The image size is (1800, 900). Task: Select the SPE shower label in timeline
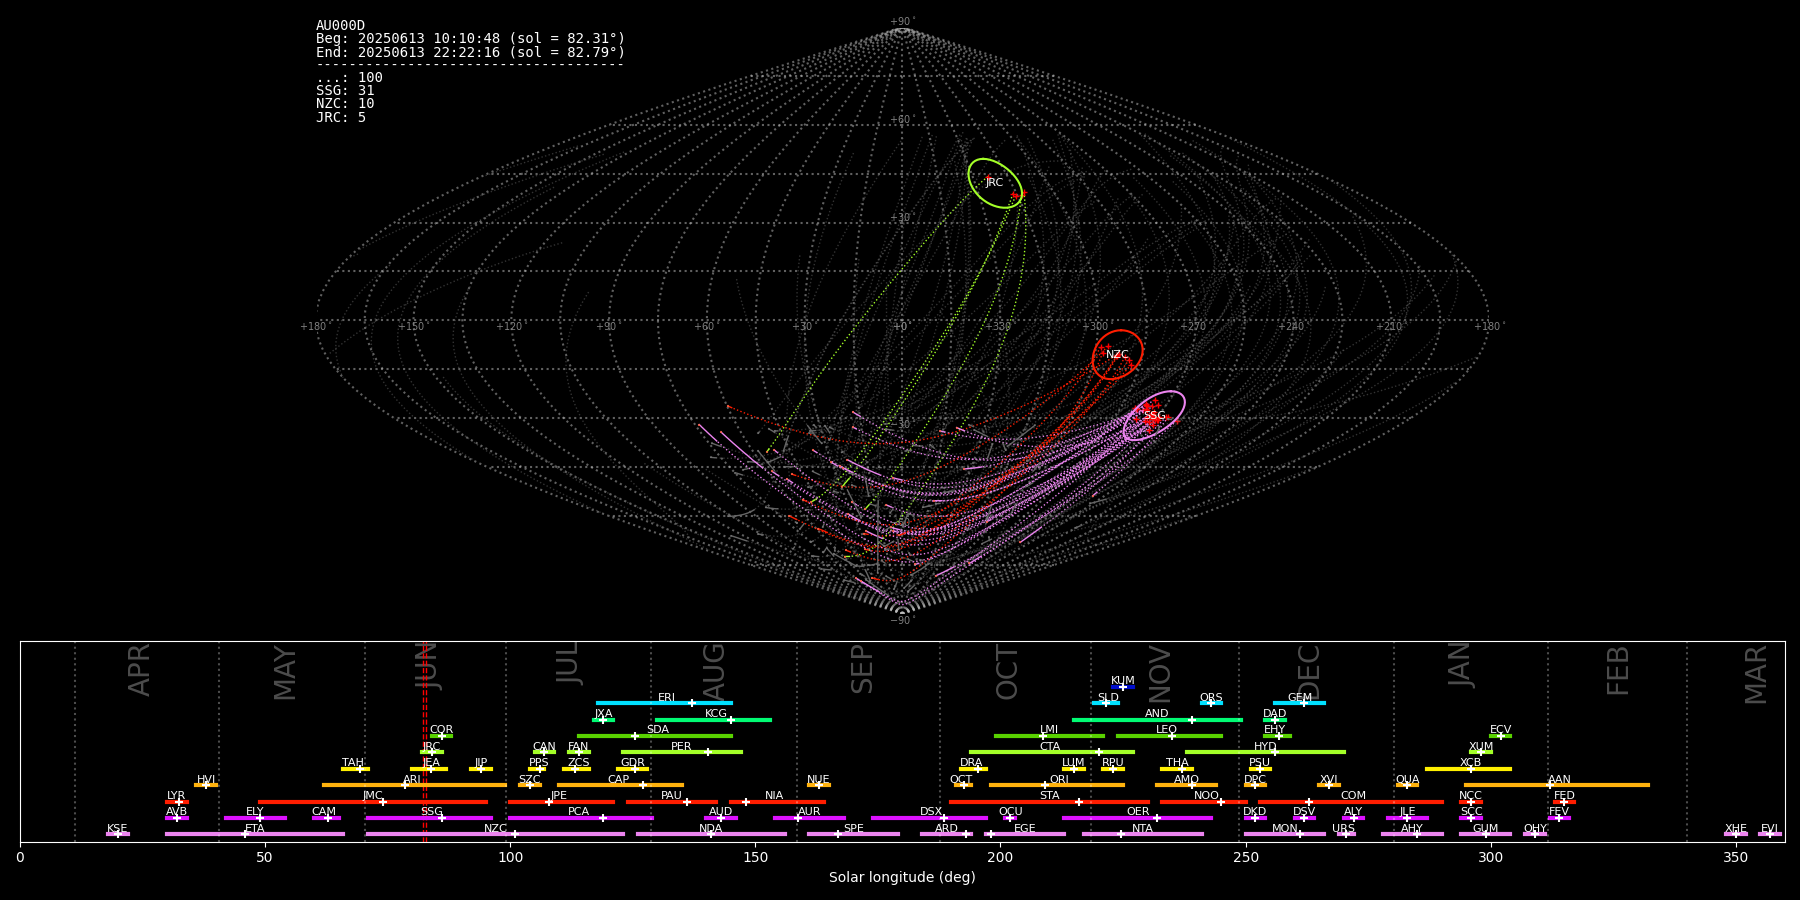pos(854,829)
